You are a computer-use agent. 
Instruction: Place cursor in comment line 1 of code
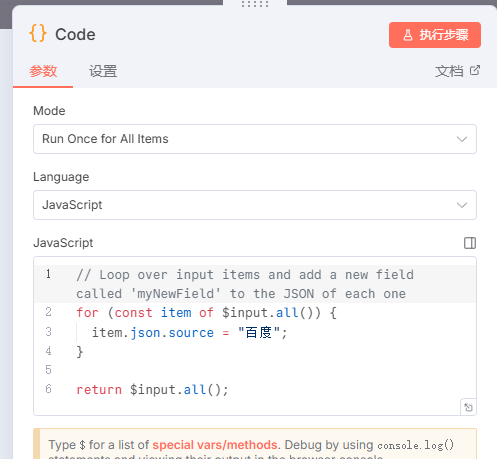coord(245,284)
